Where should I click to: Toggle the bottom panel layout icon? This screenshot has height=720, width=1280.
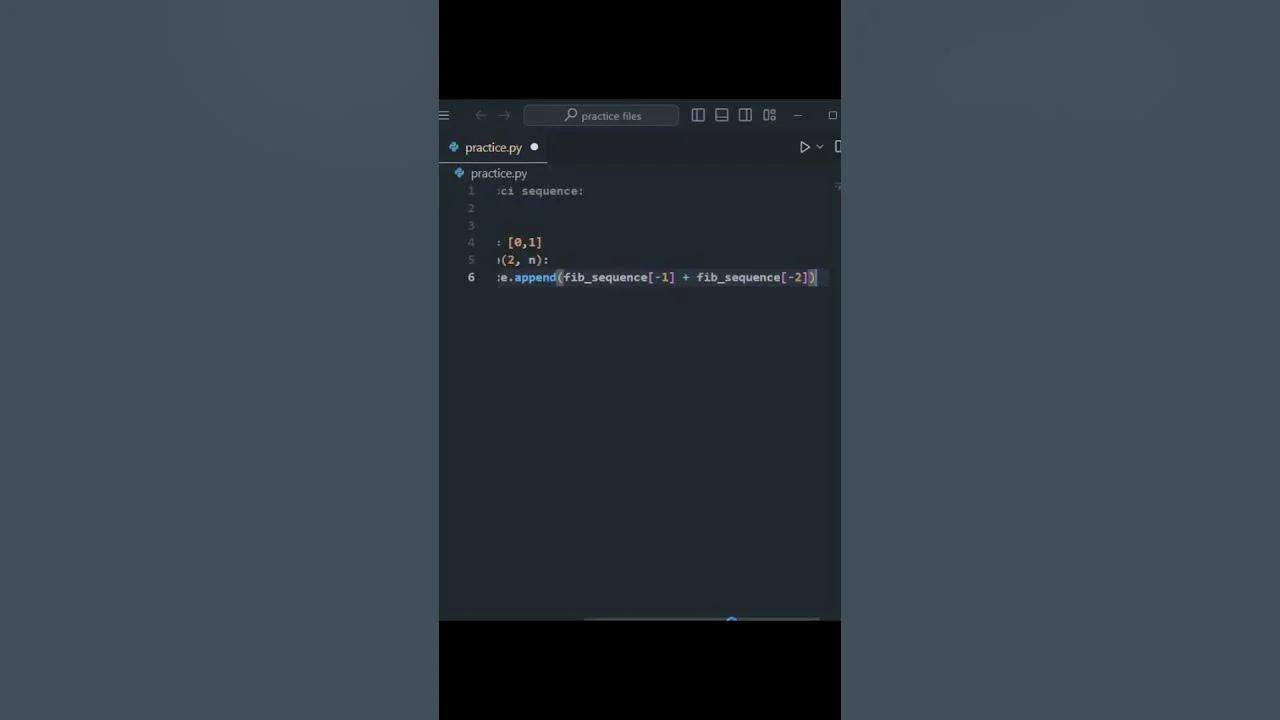[x=721, y=116]
